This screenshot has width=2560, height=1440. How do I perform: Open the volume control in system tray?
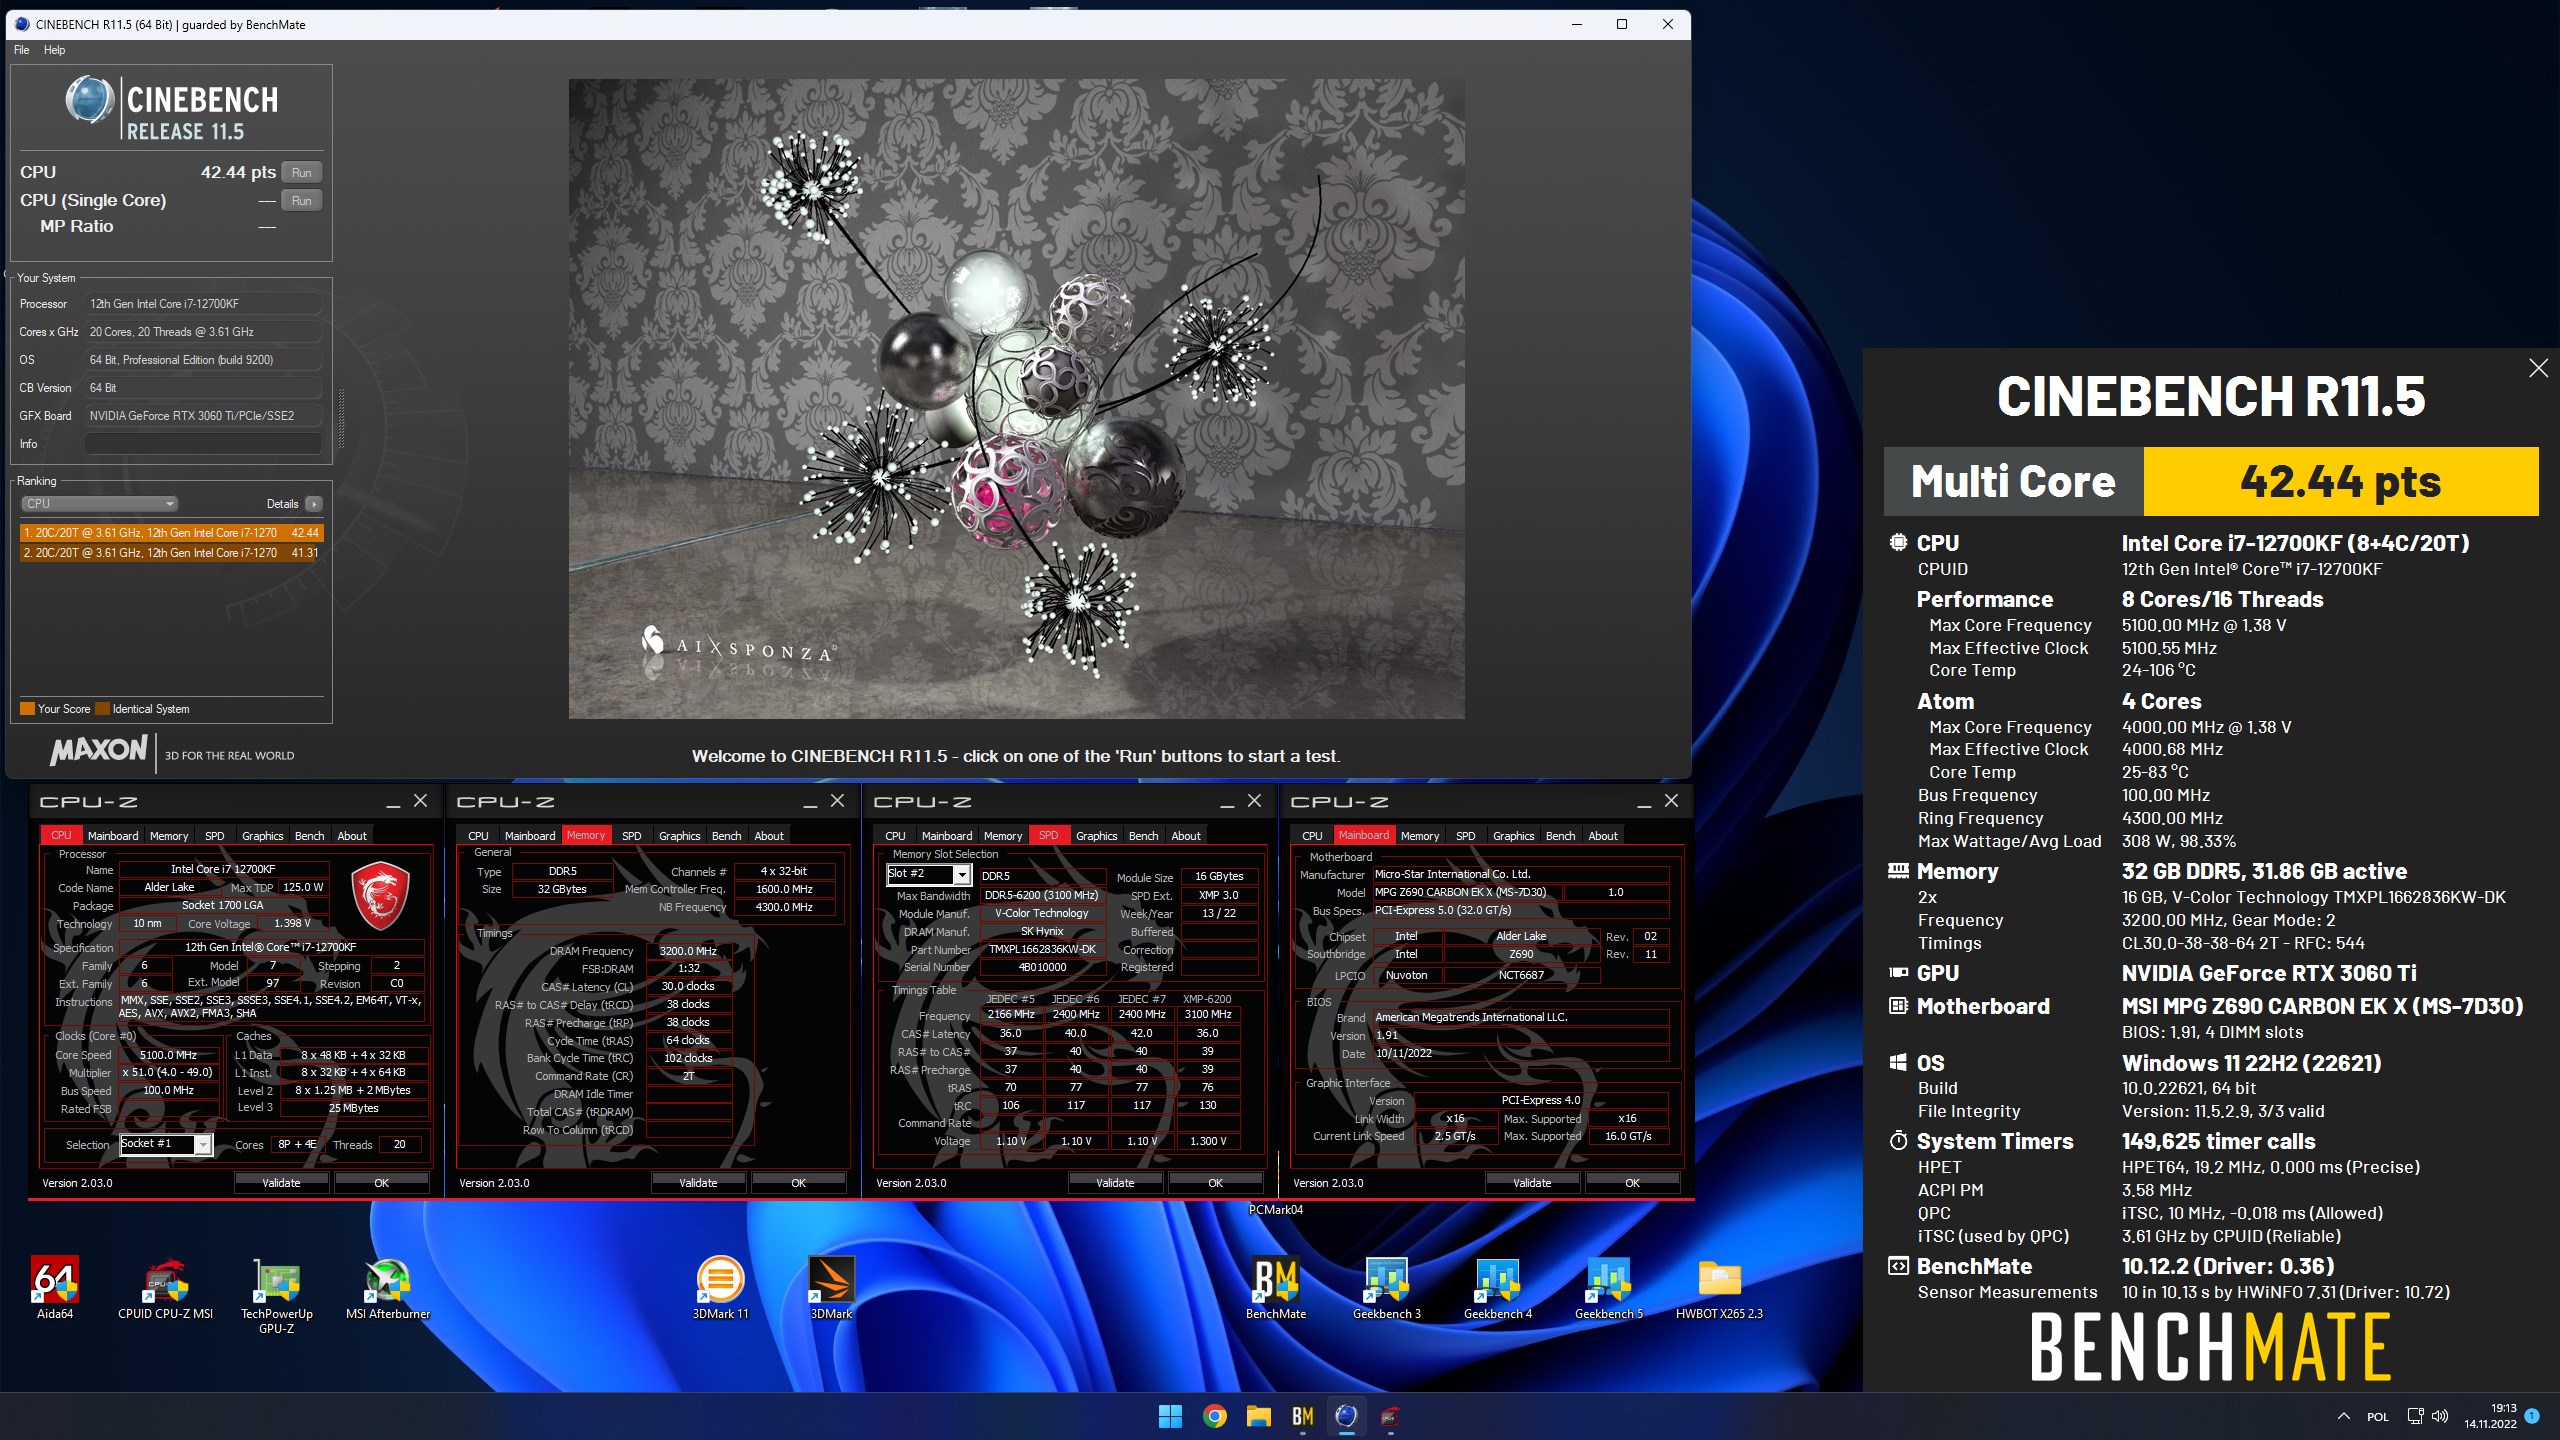pyautogui.click(x=2439, y=1416)
